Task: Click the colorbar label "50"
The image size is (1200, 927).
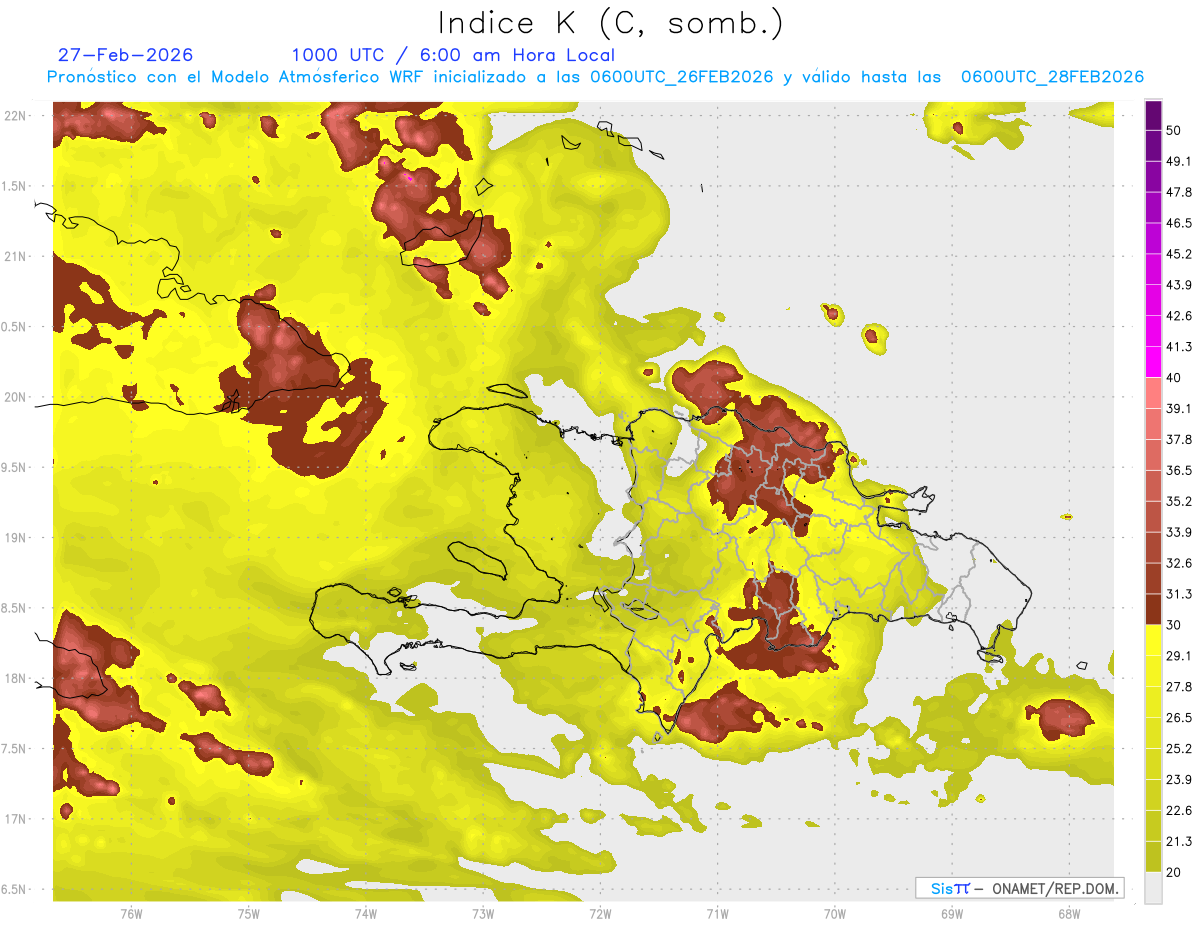Action: pyautogui.click(x=1176, y=131)
